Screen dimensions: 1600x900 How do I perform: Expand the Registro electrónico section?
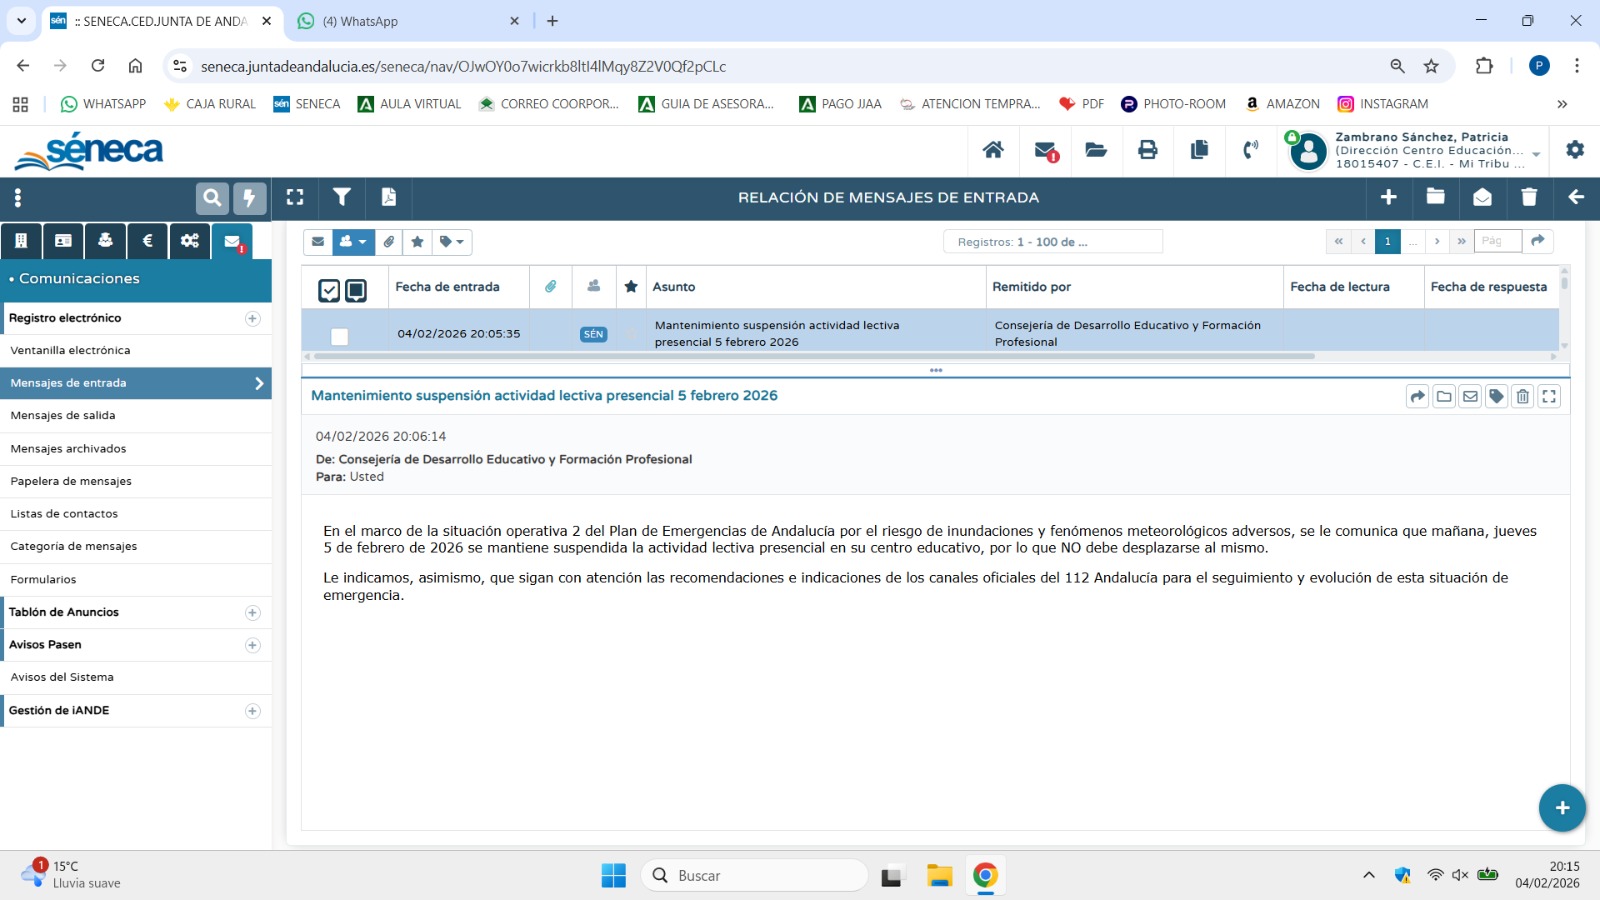pyautogui.click(x=252, y=318)
